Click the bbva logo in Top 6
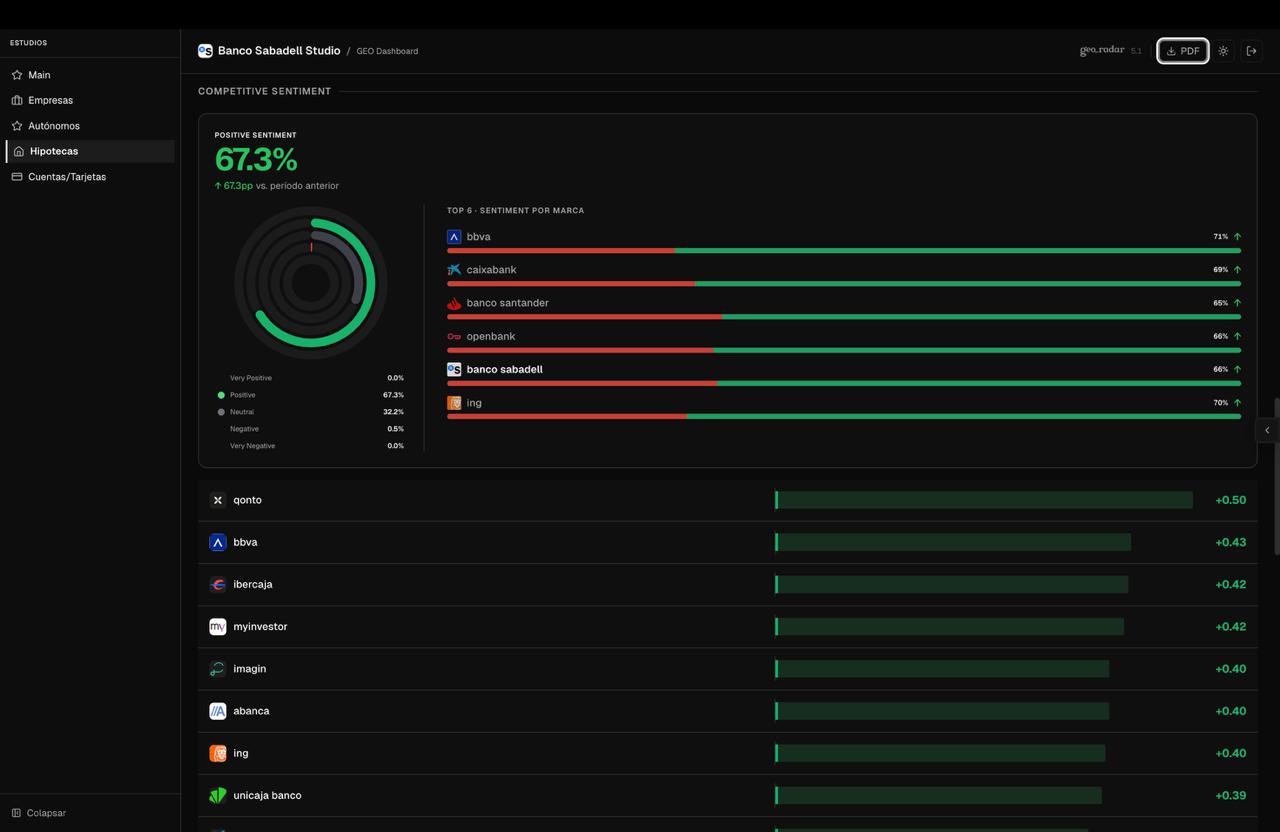 [454, 237]
